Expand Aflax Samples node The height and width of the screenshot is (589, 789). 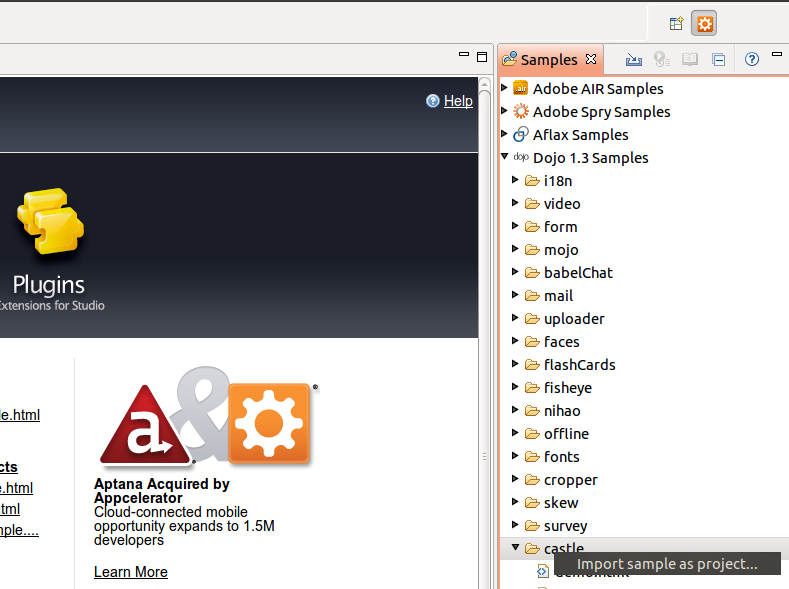(504, 134)
